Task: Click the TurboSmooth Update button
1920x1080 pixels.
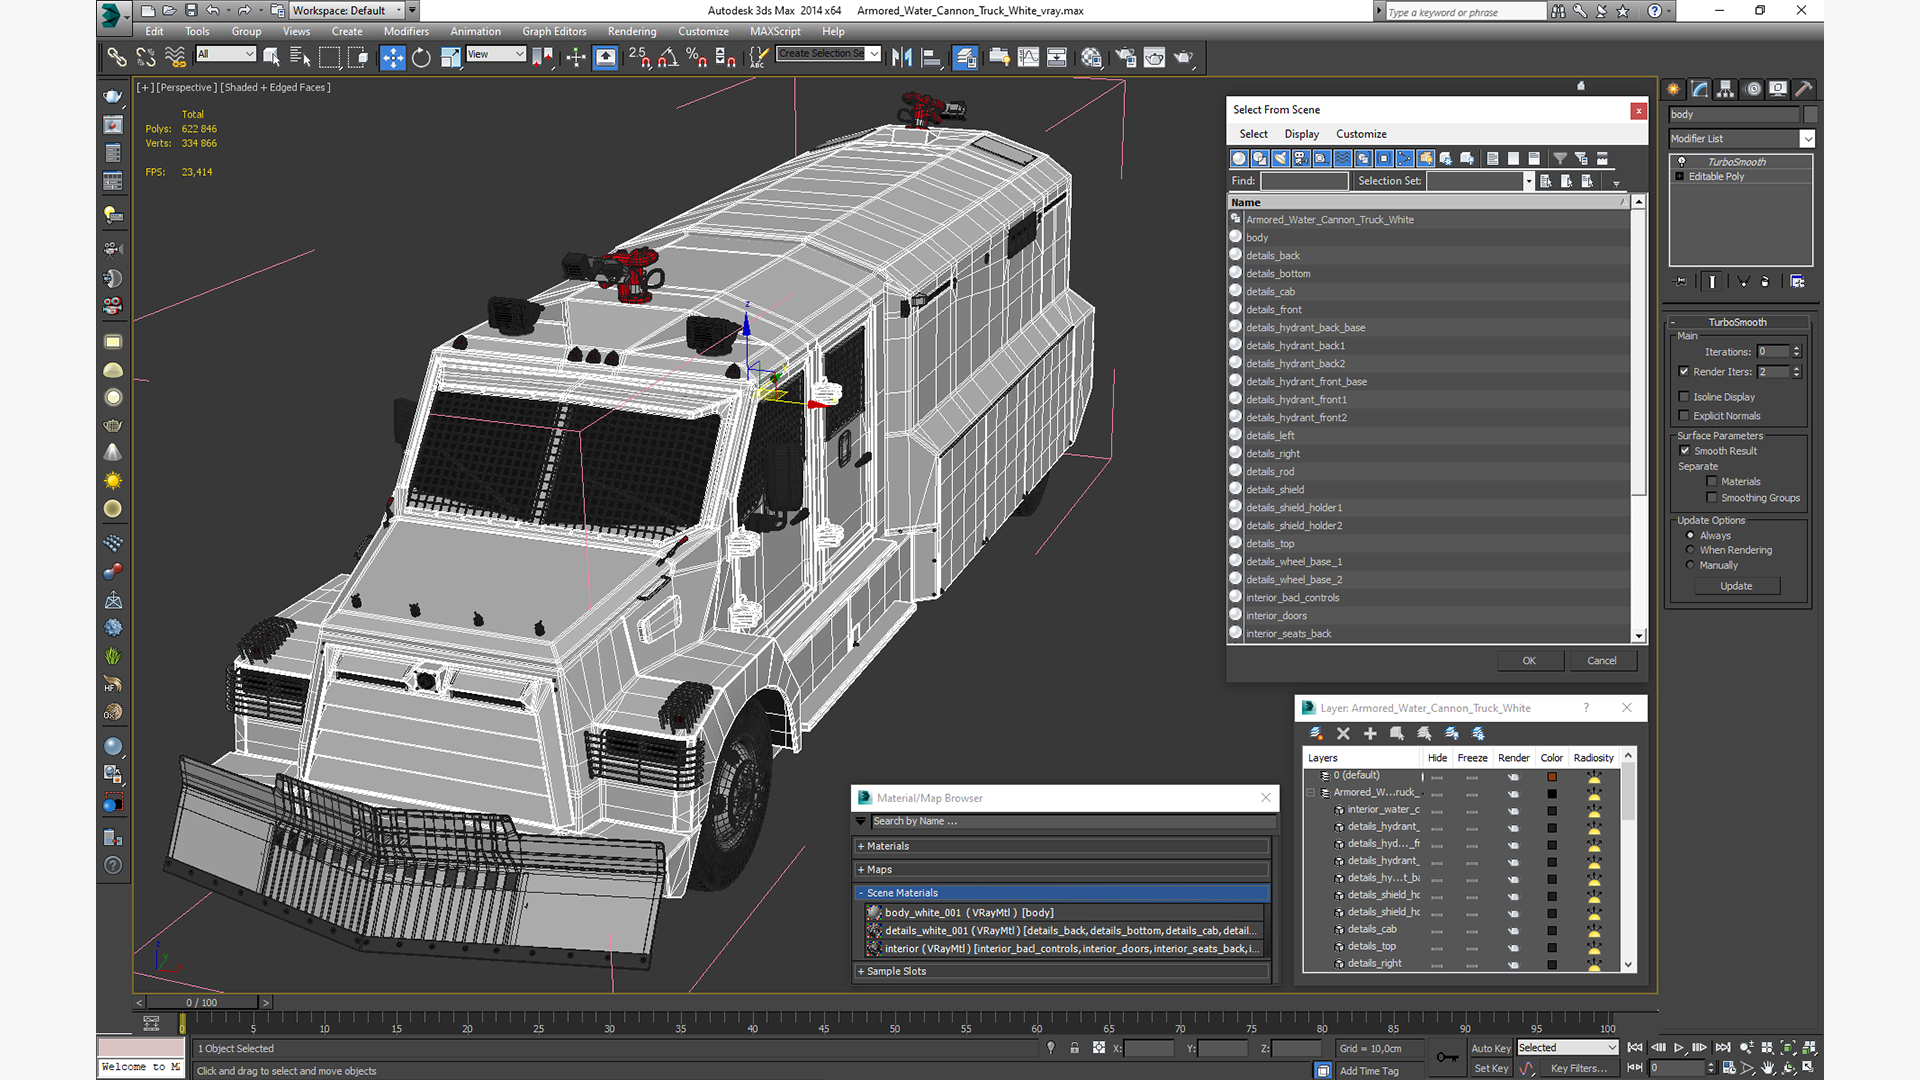Action: pyautogui.click(x=1736, y=586)
